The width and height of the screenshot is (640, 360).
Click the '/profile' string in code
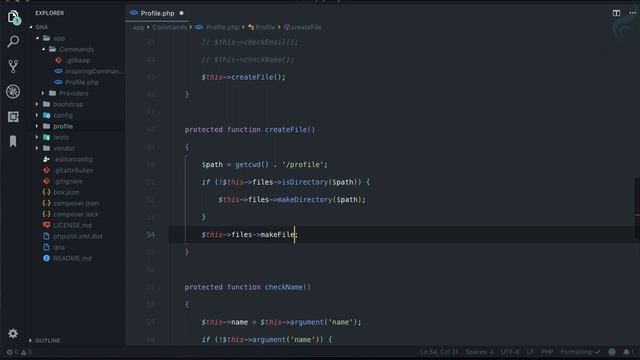coord(302,164)
